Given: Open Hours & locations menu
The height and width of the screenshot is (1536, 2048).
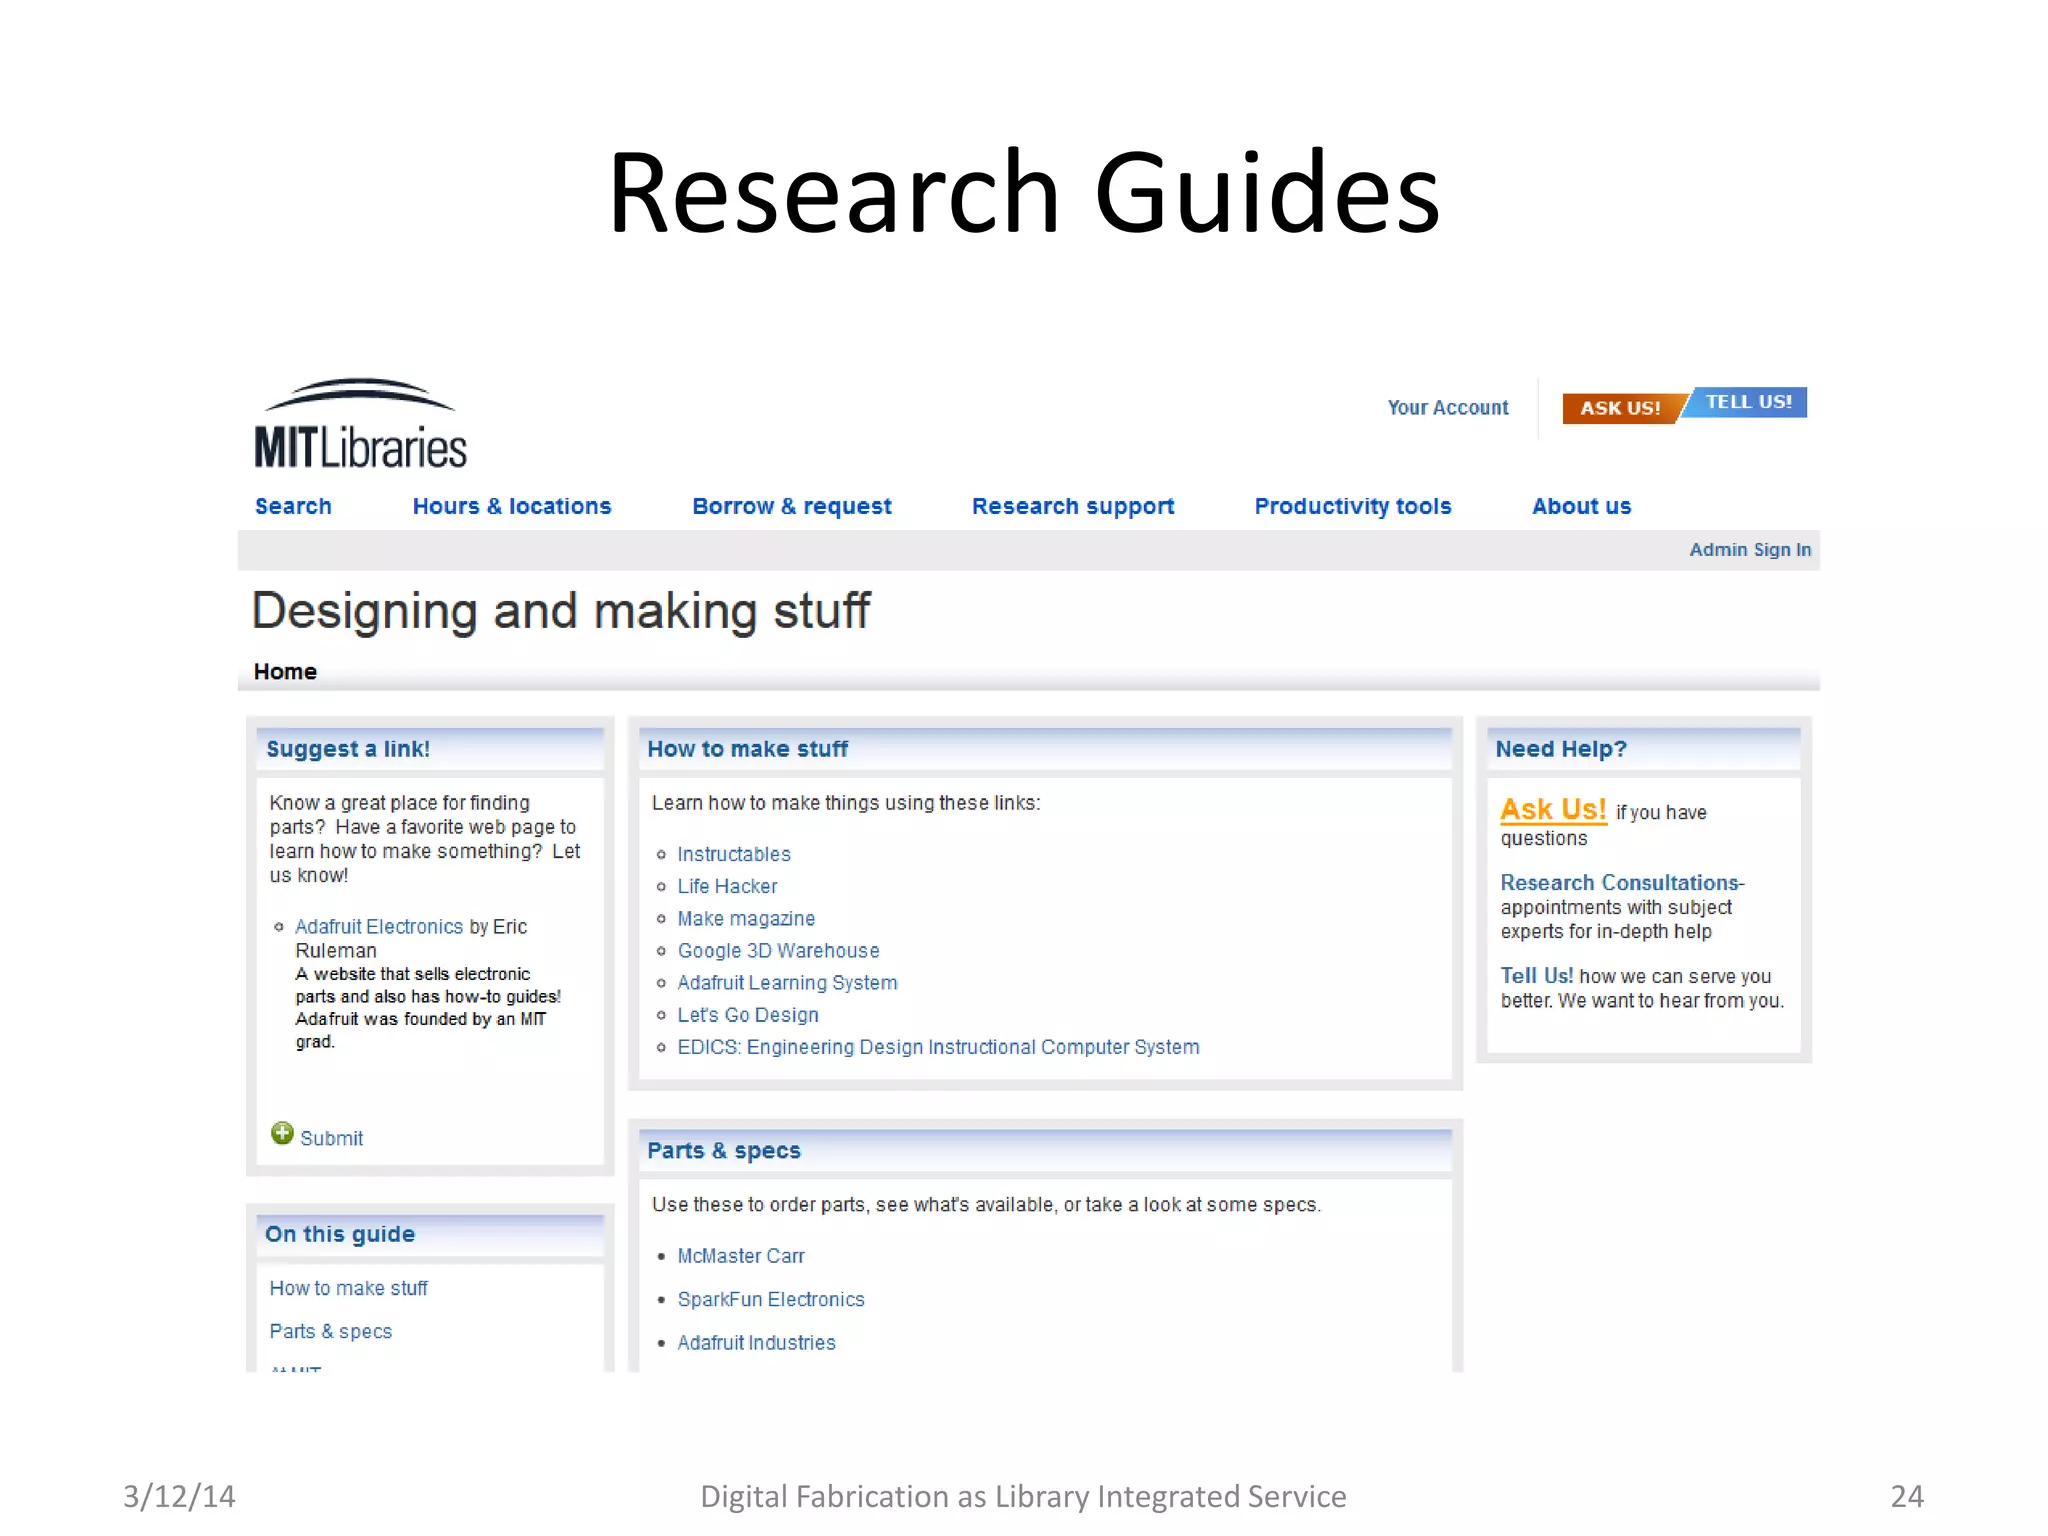Looking at the screenshot, I should (x=512, y=506).
